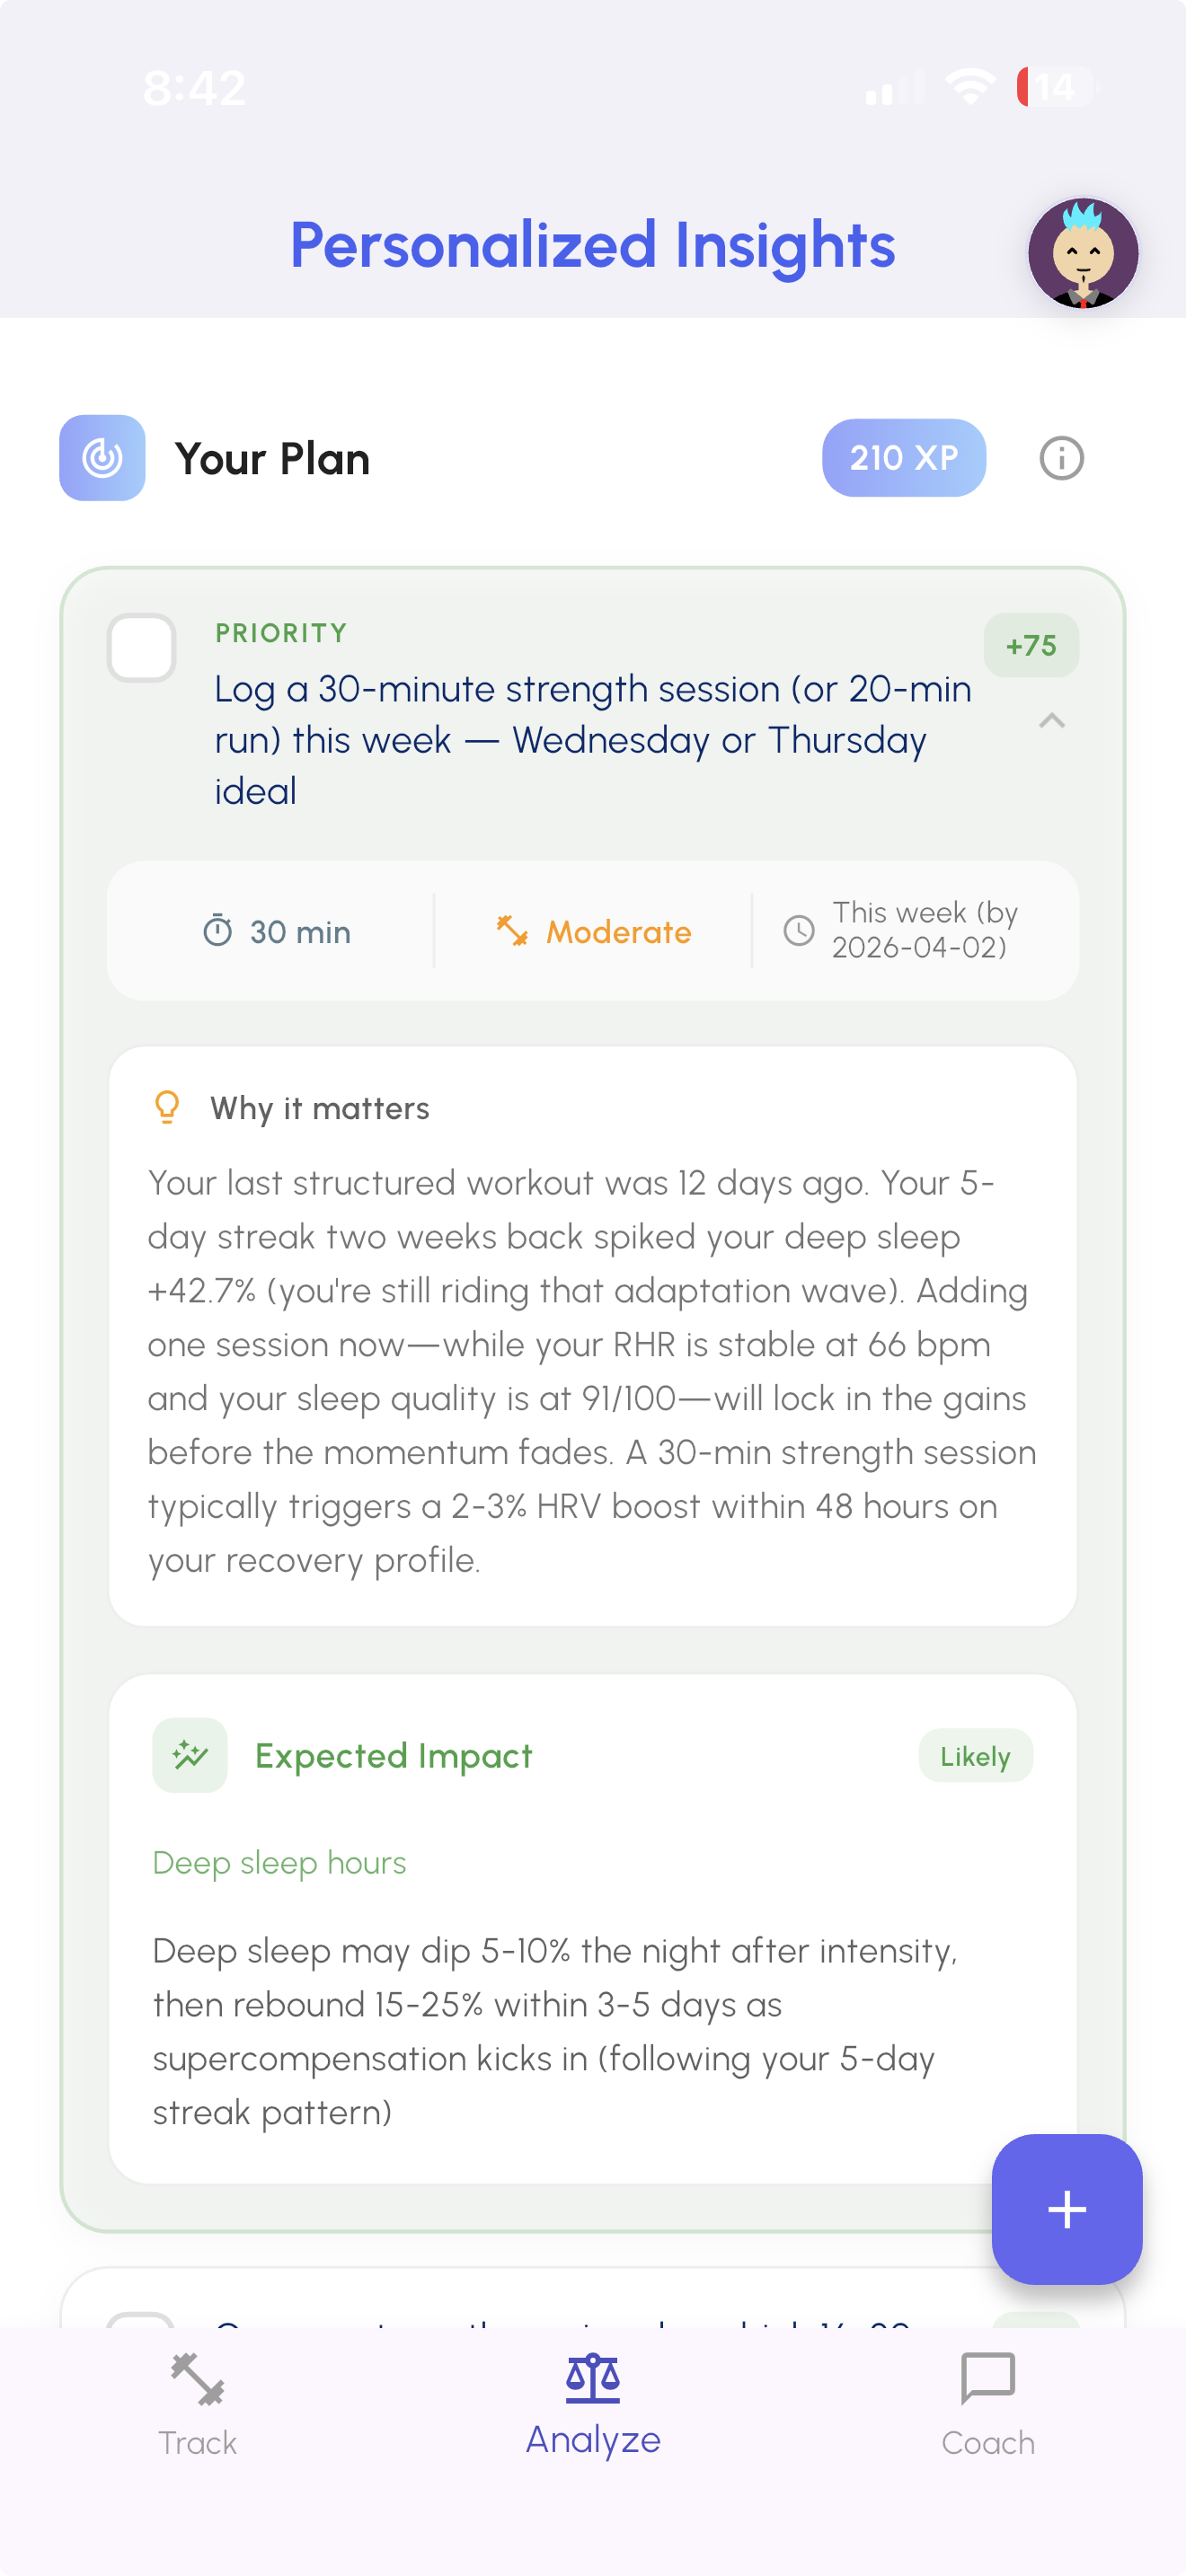Open the profile avatar picture
This screenshot has width=1186, height=2576.
coord(1085,254)
